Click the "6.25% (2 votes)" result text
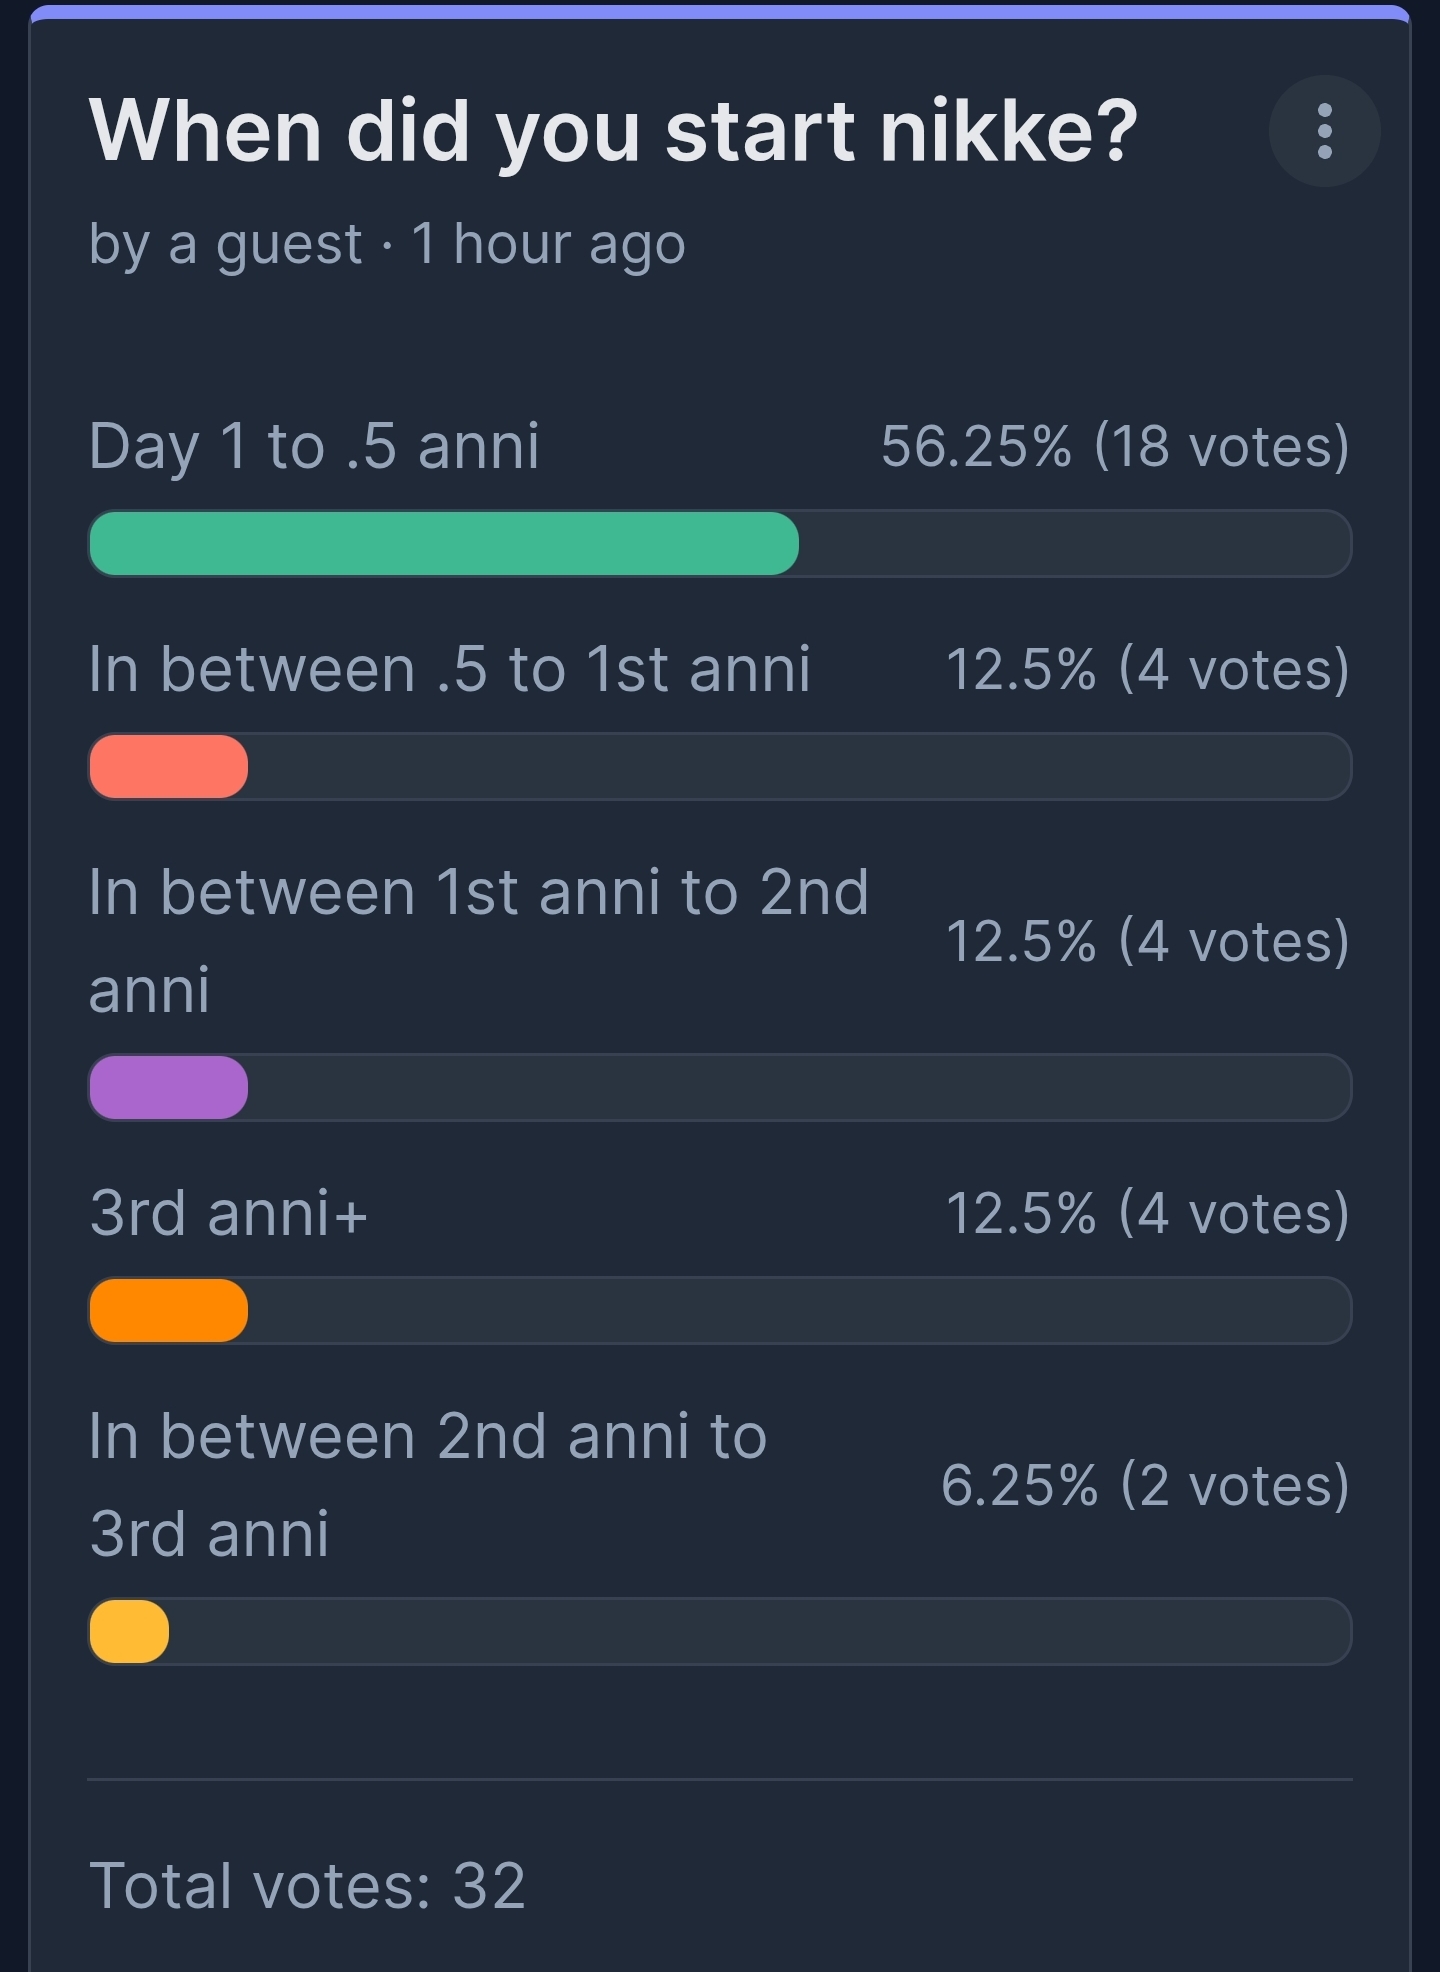This screenshot has height=1972, width=1440. 1145,1485
